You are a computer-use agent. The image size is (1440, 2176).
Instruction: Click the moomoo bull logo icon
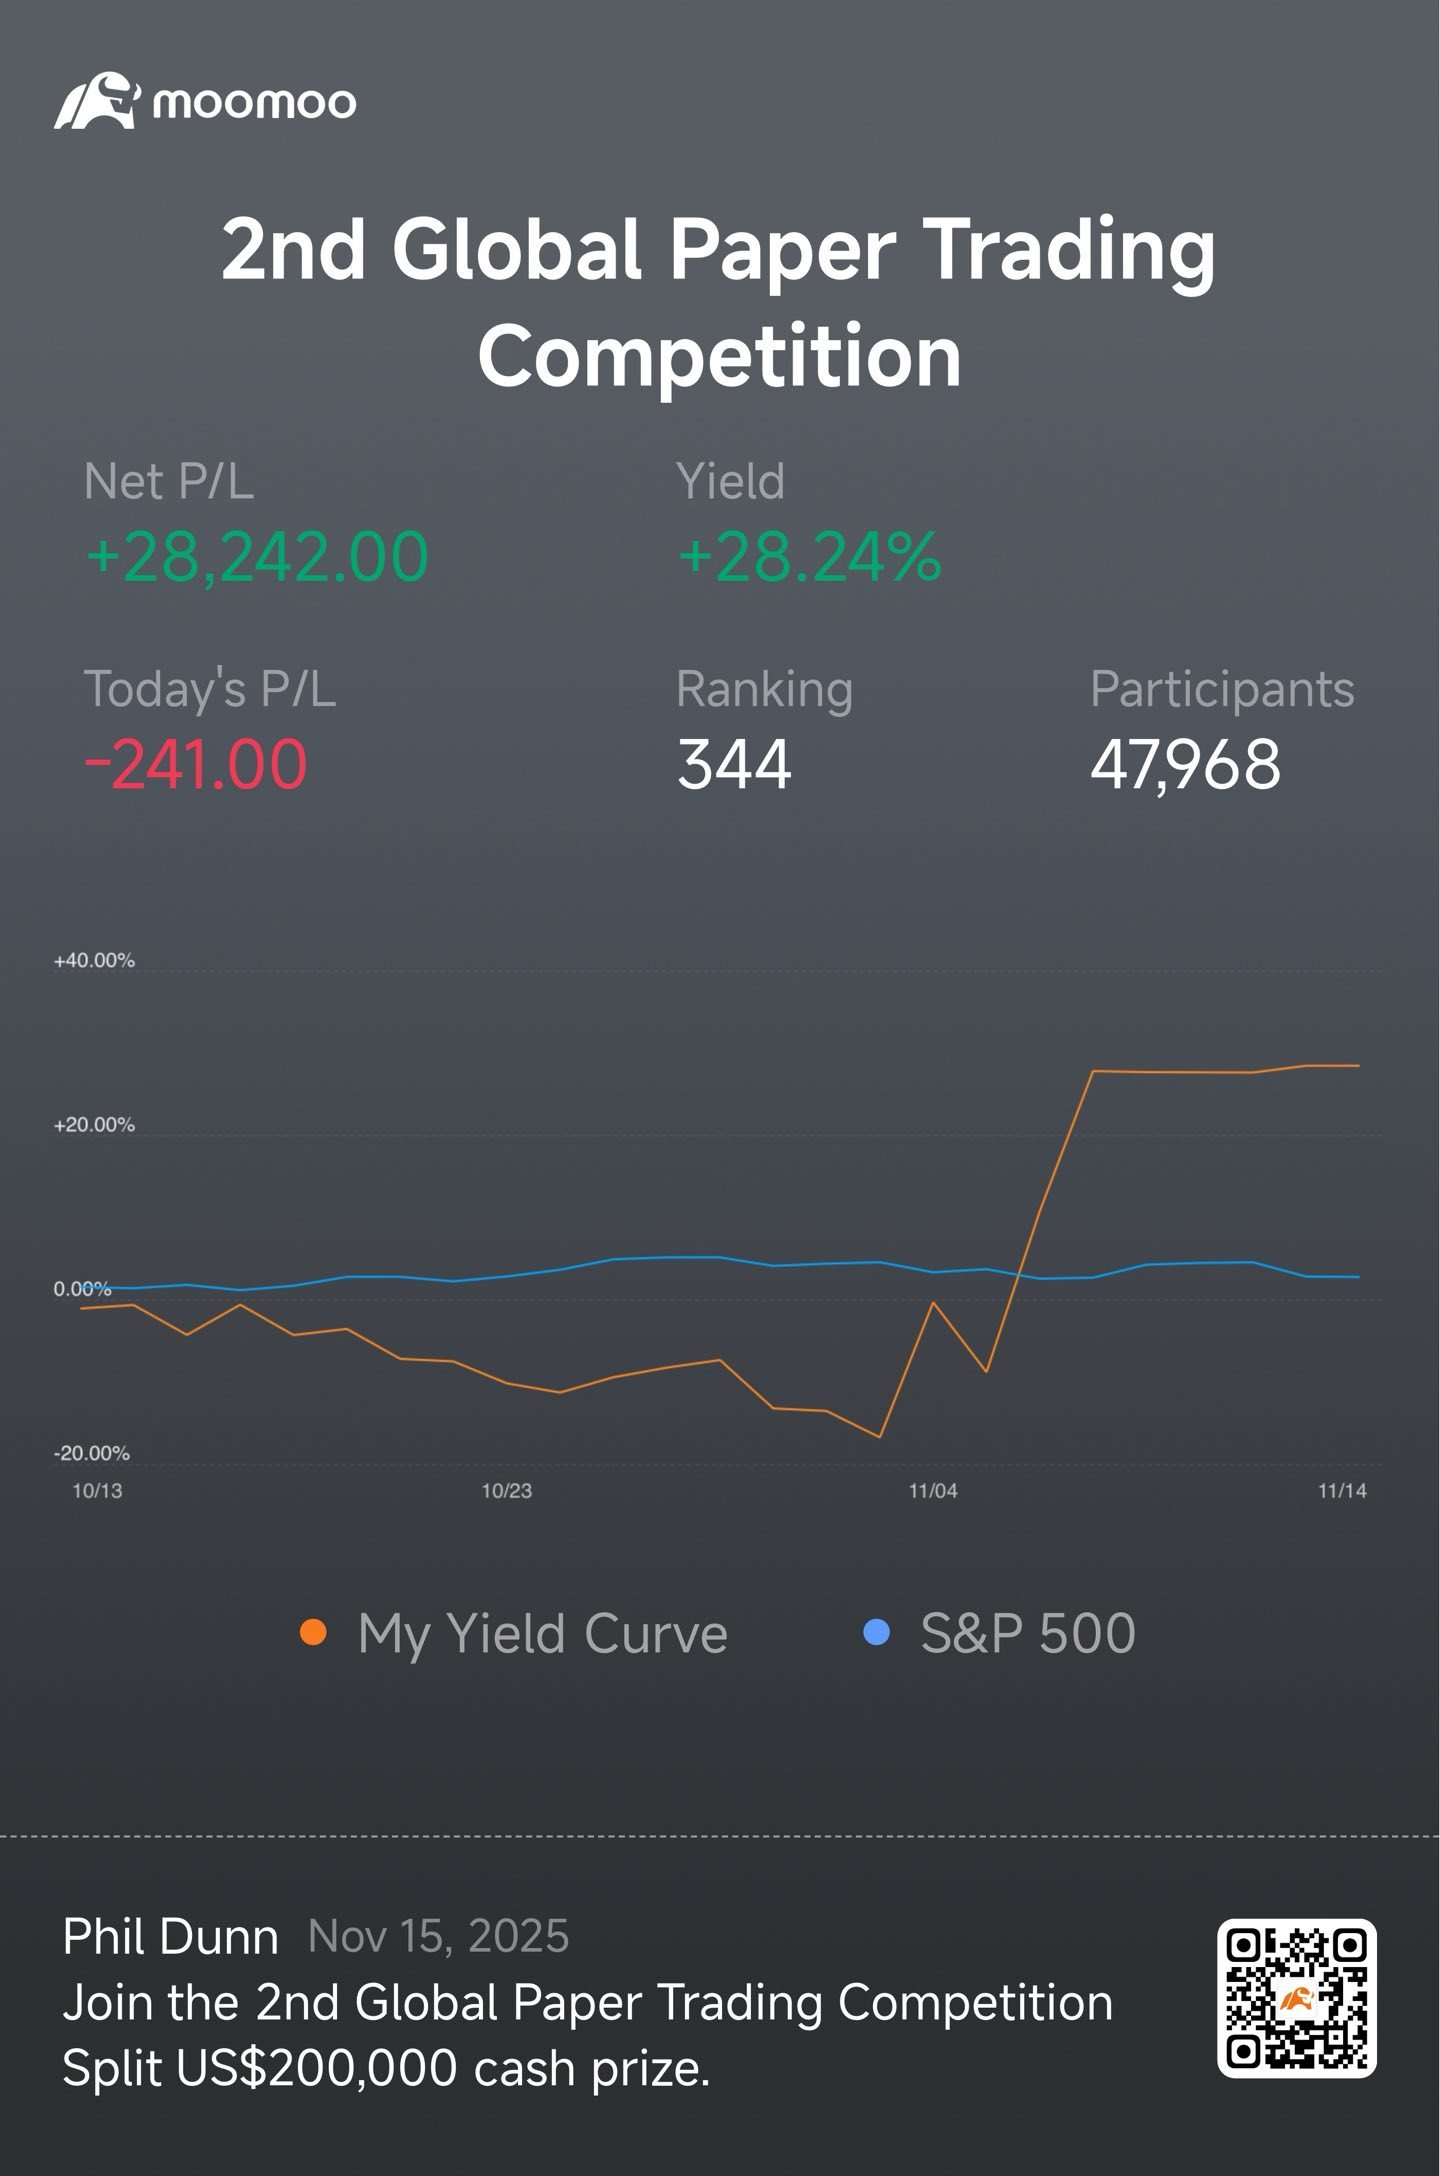96,100
